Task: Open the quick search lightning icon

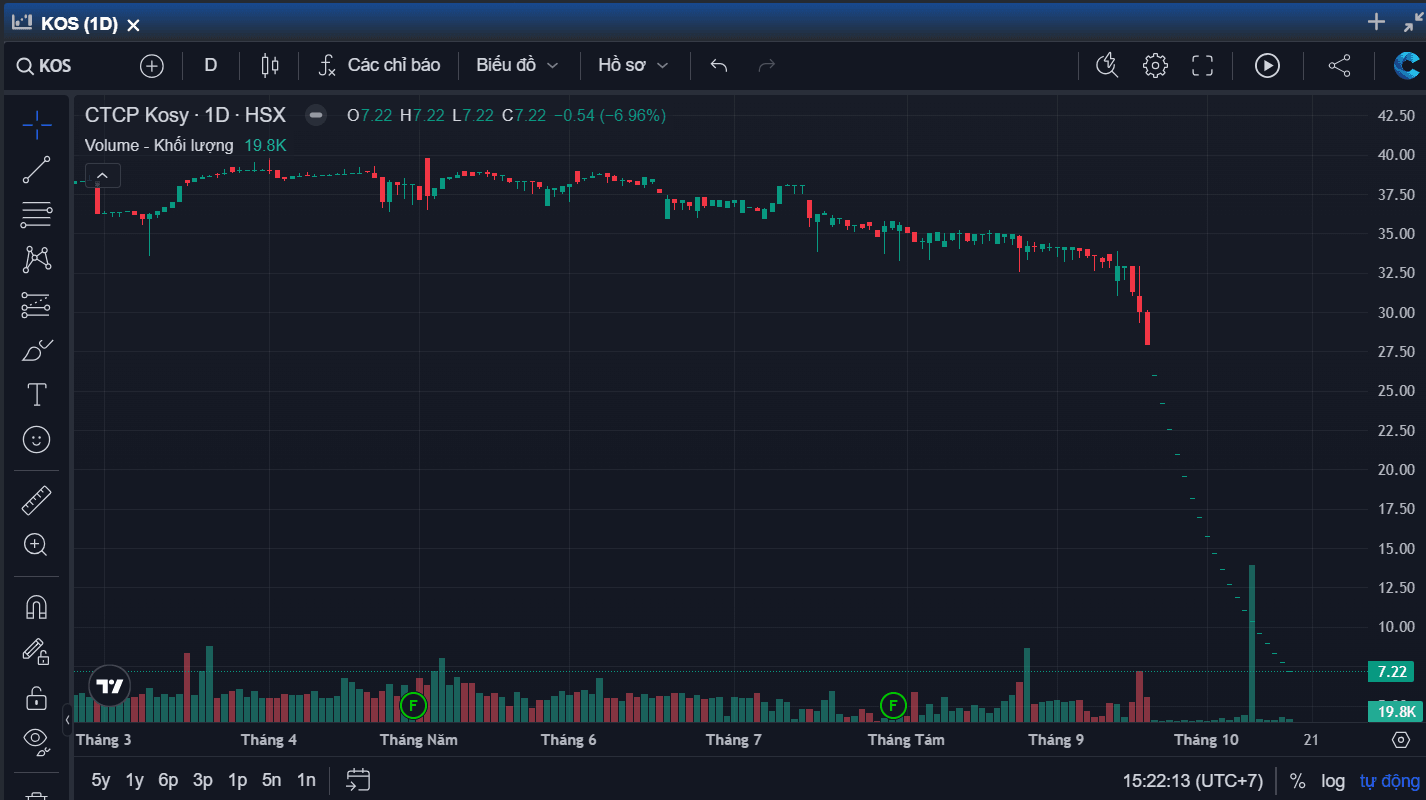Action: [1107, 66]
